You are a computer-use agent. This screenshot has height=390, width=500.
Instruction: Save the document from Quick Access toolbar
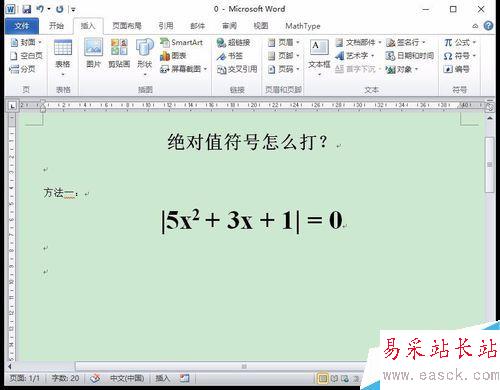coord(27,9)
